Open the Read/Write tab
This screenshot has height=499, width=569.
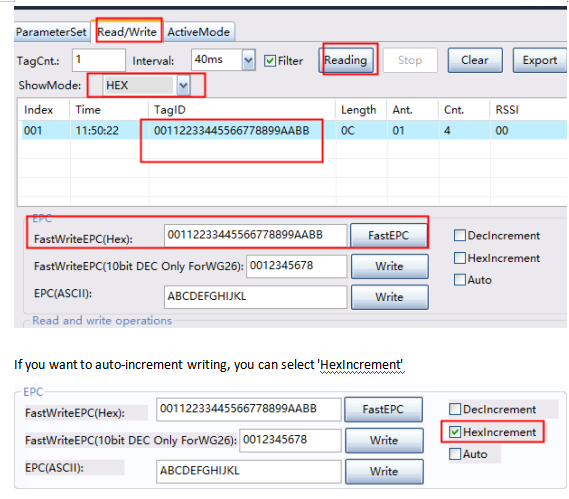(127, 32)
